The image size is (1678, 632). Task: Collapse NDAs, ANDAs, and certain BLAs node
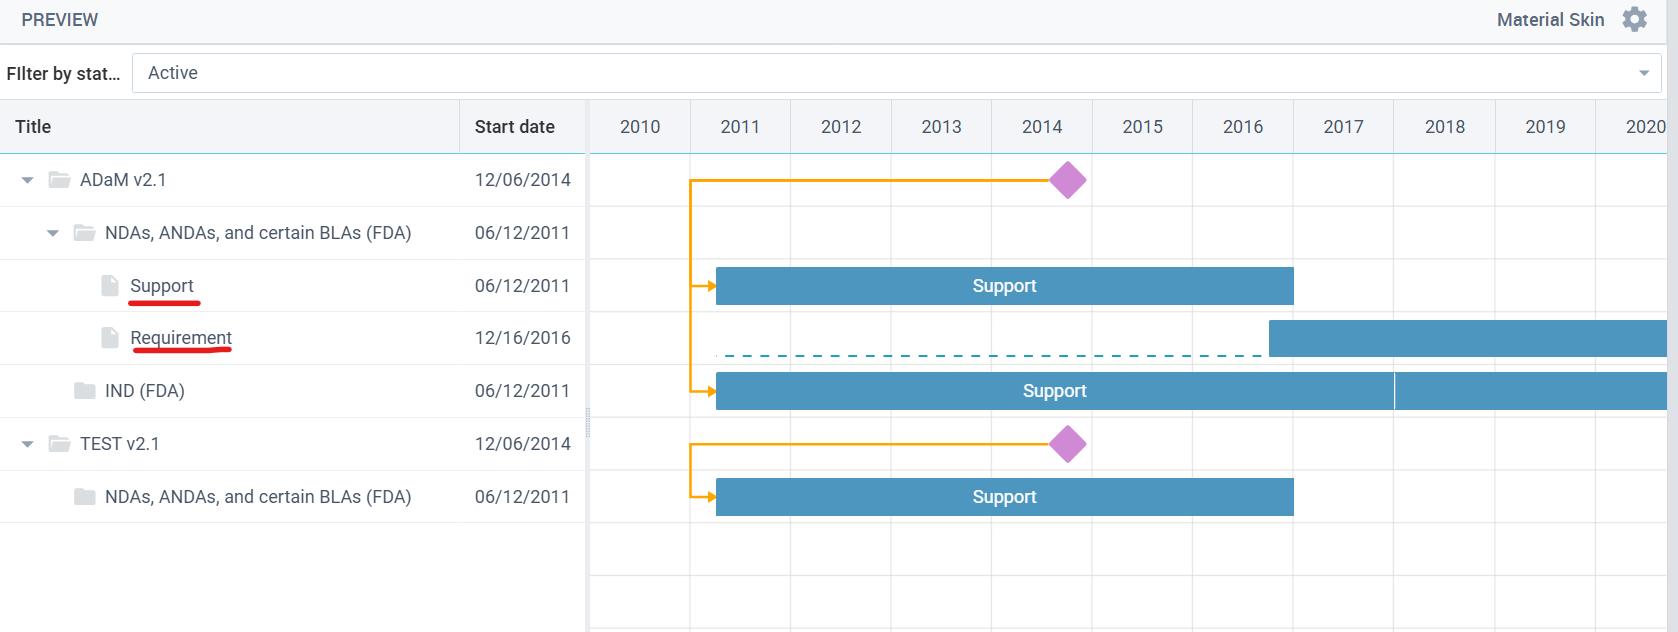tap(53, 233)
